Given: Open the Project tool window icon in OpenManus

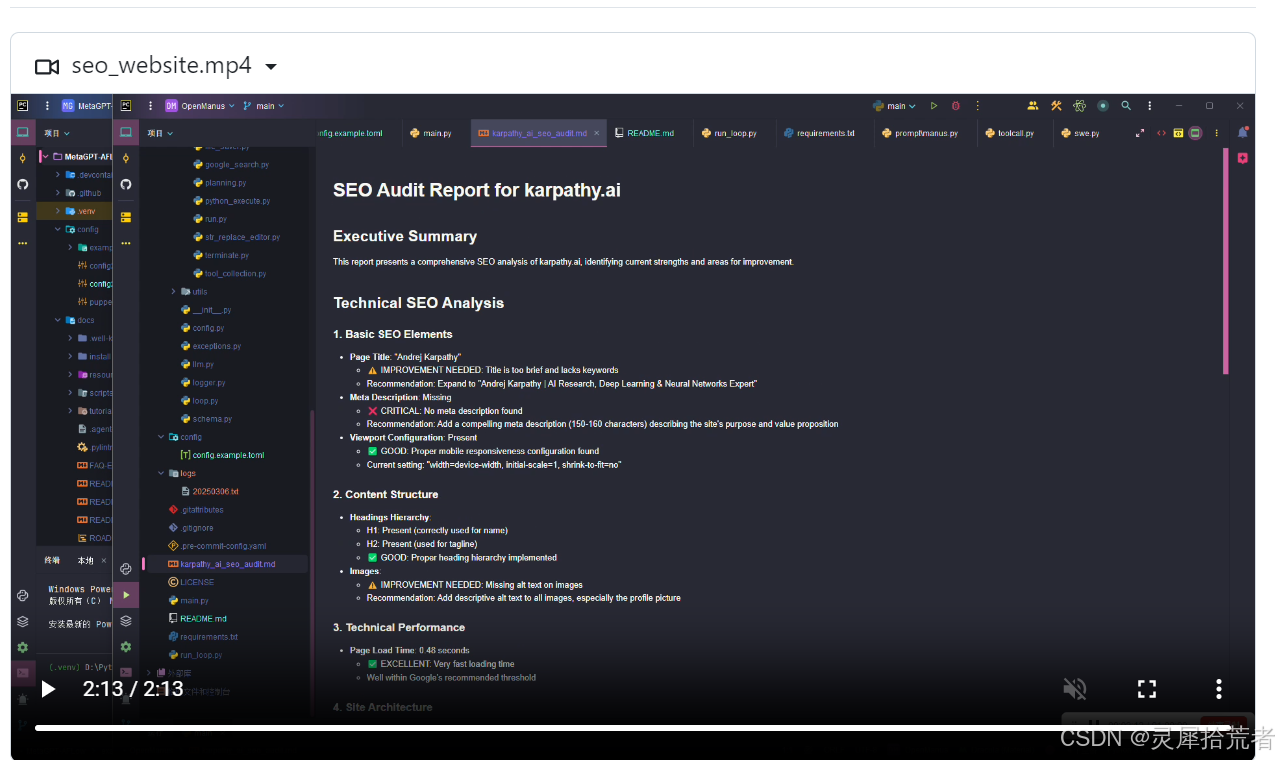Looking at the screenshot, I should [126, 132].
